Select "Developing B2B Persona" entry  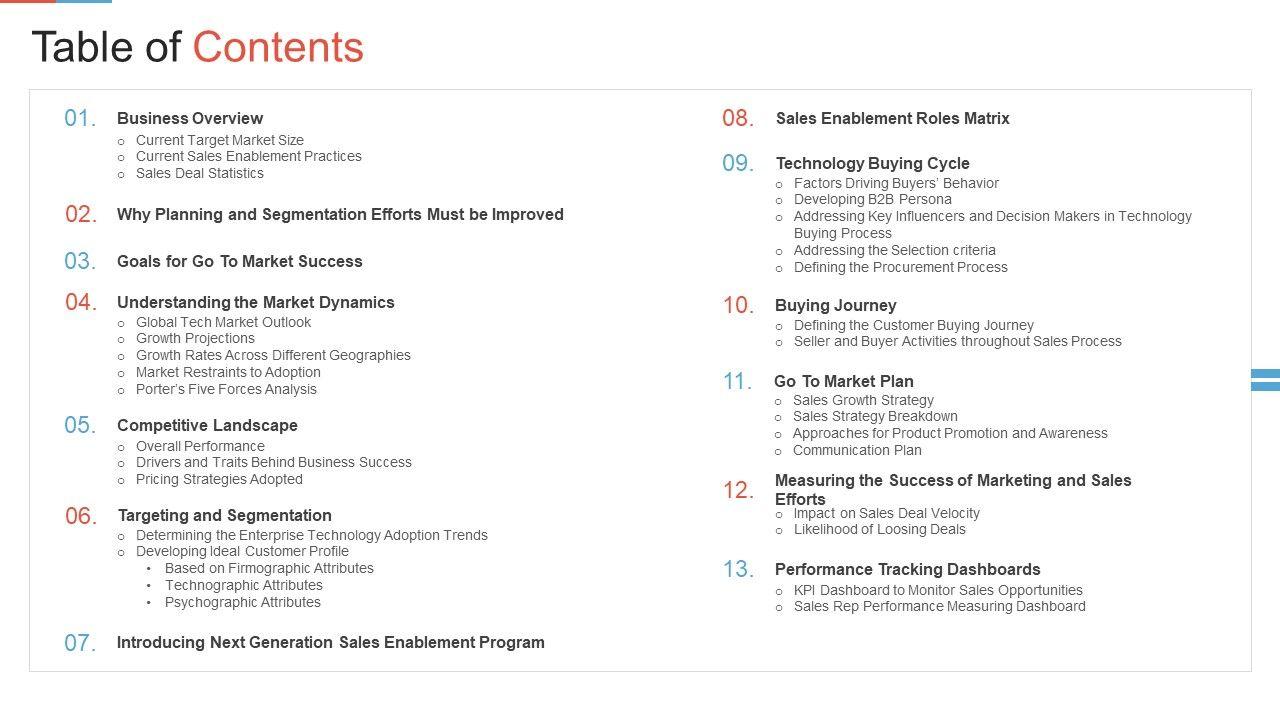pyautogui.click(x=872, y=199)
